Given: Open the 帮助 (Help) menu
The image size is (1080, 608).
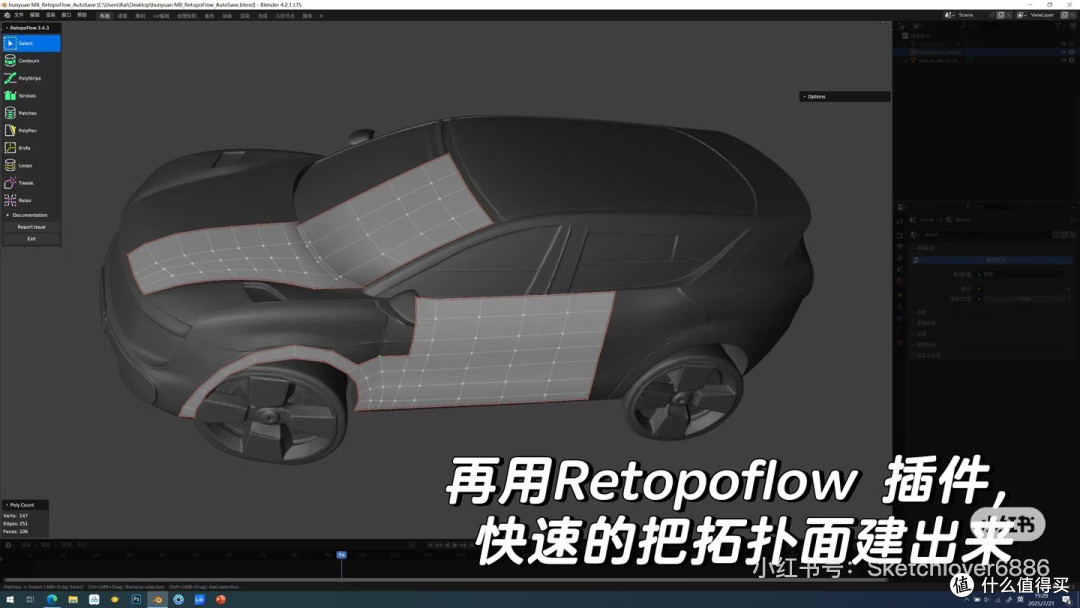Looking at the screenshot, I should [82, 15].
